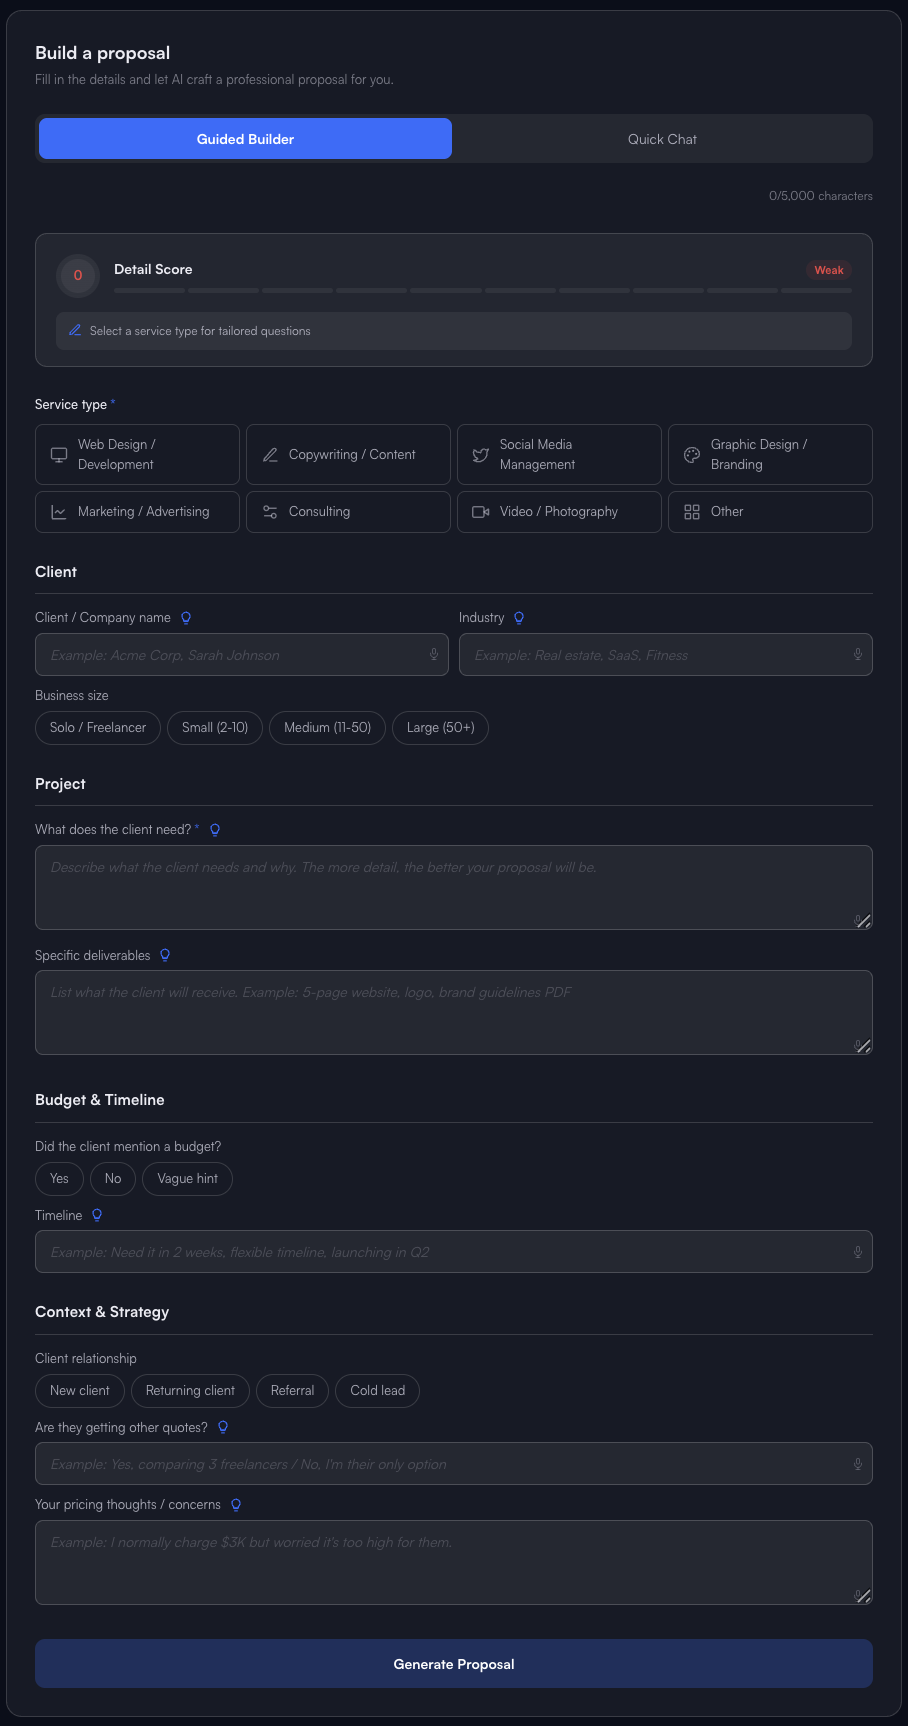Select Returning client relationship
This screenshot has height=1726, width=908.
point(190,1391)
